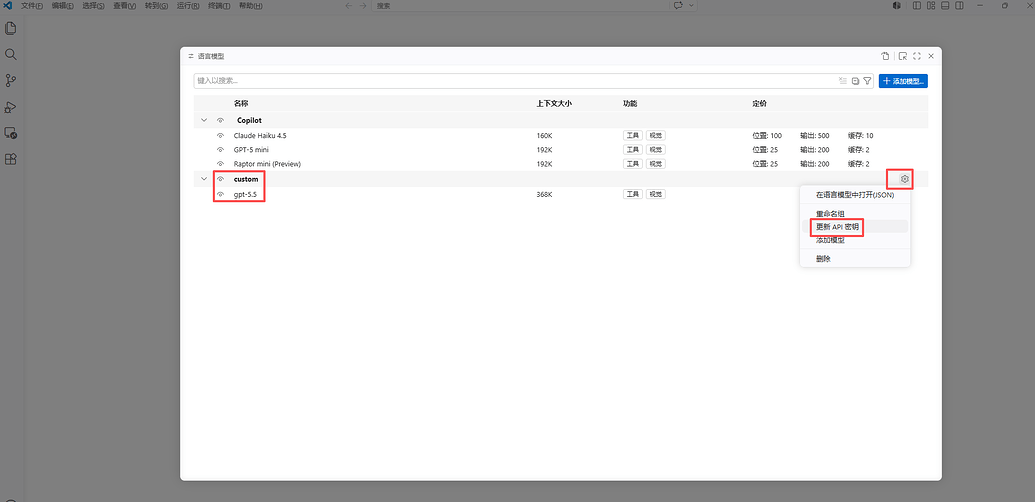This screenshot has width=1035, height=502.
Task: Open the Source Control view
Action: pos(11,80)
